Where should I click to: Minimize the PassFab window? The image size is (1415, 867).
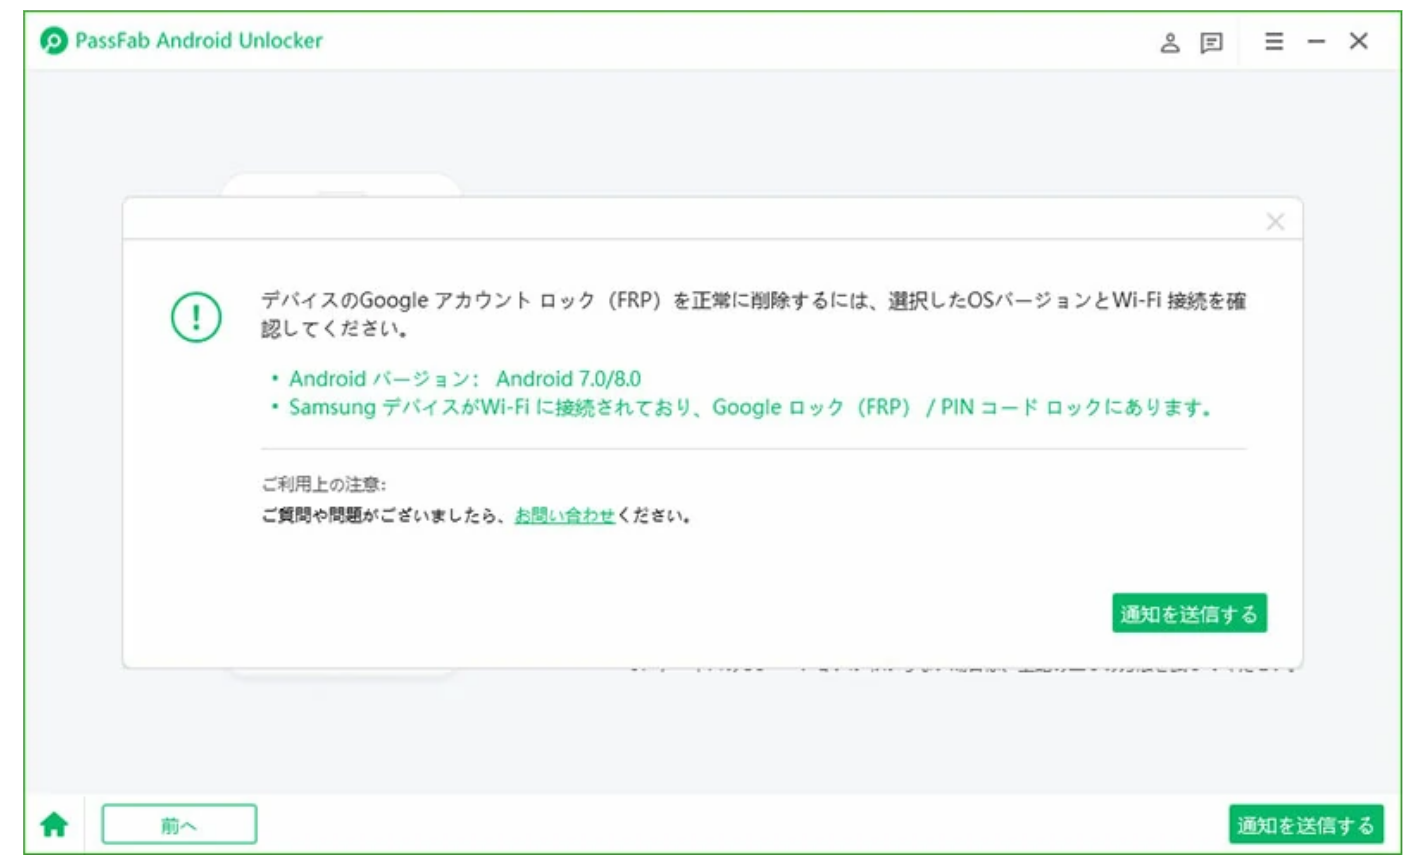pyautogui.click(x=1316, y=41)
